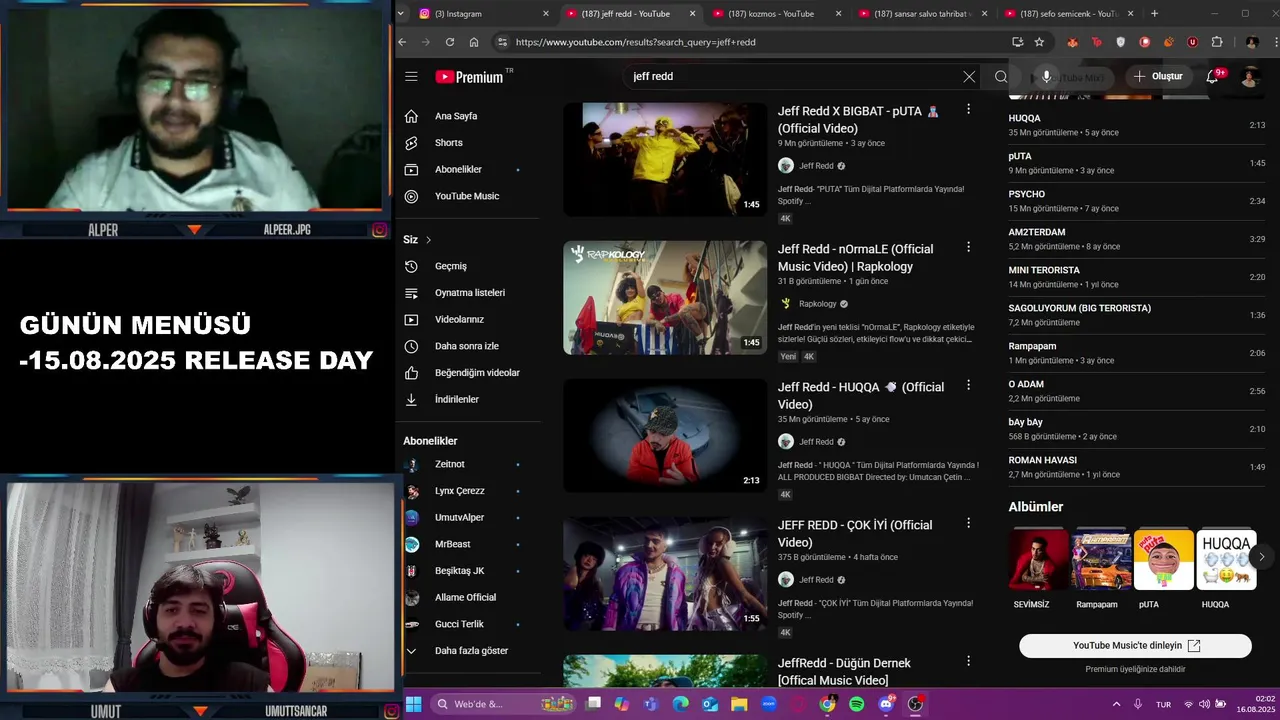1280x720 pixels.
Task: Play MINI TERORISTA track
Action: 1137,277
